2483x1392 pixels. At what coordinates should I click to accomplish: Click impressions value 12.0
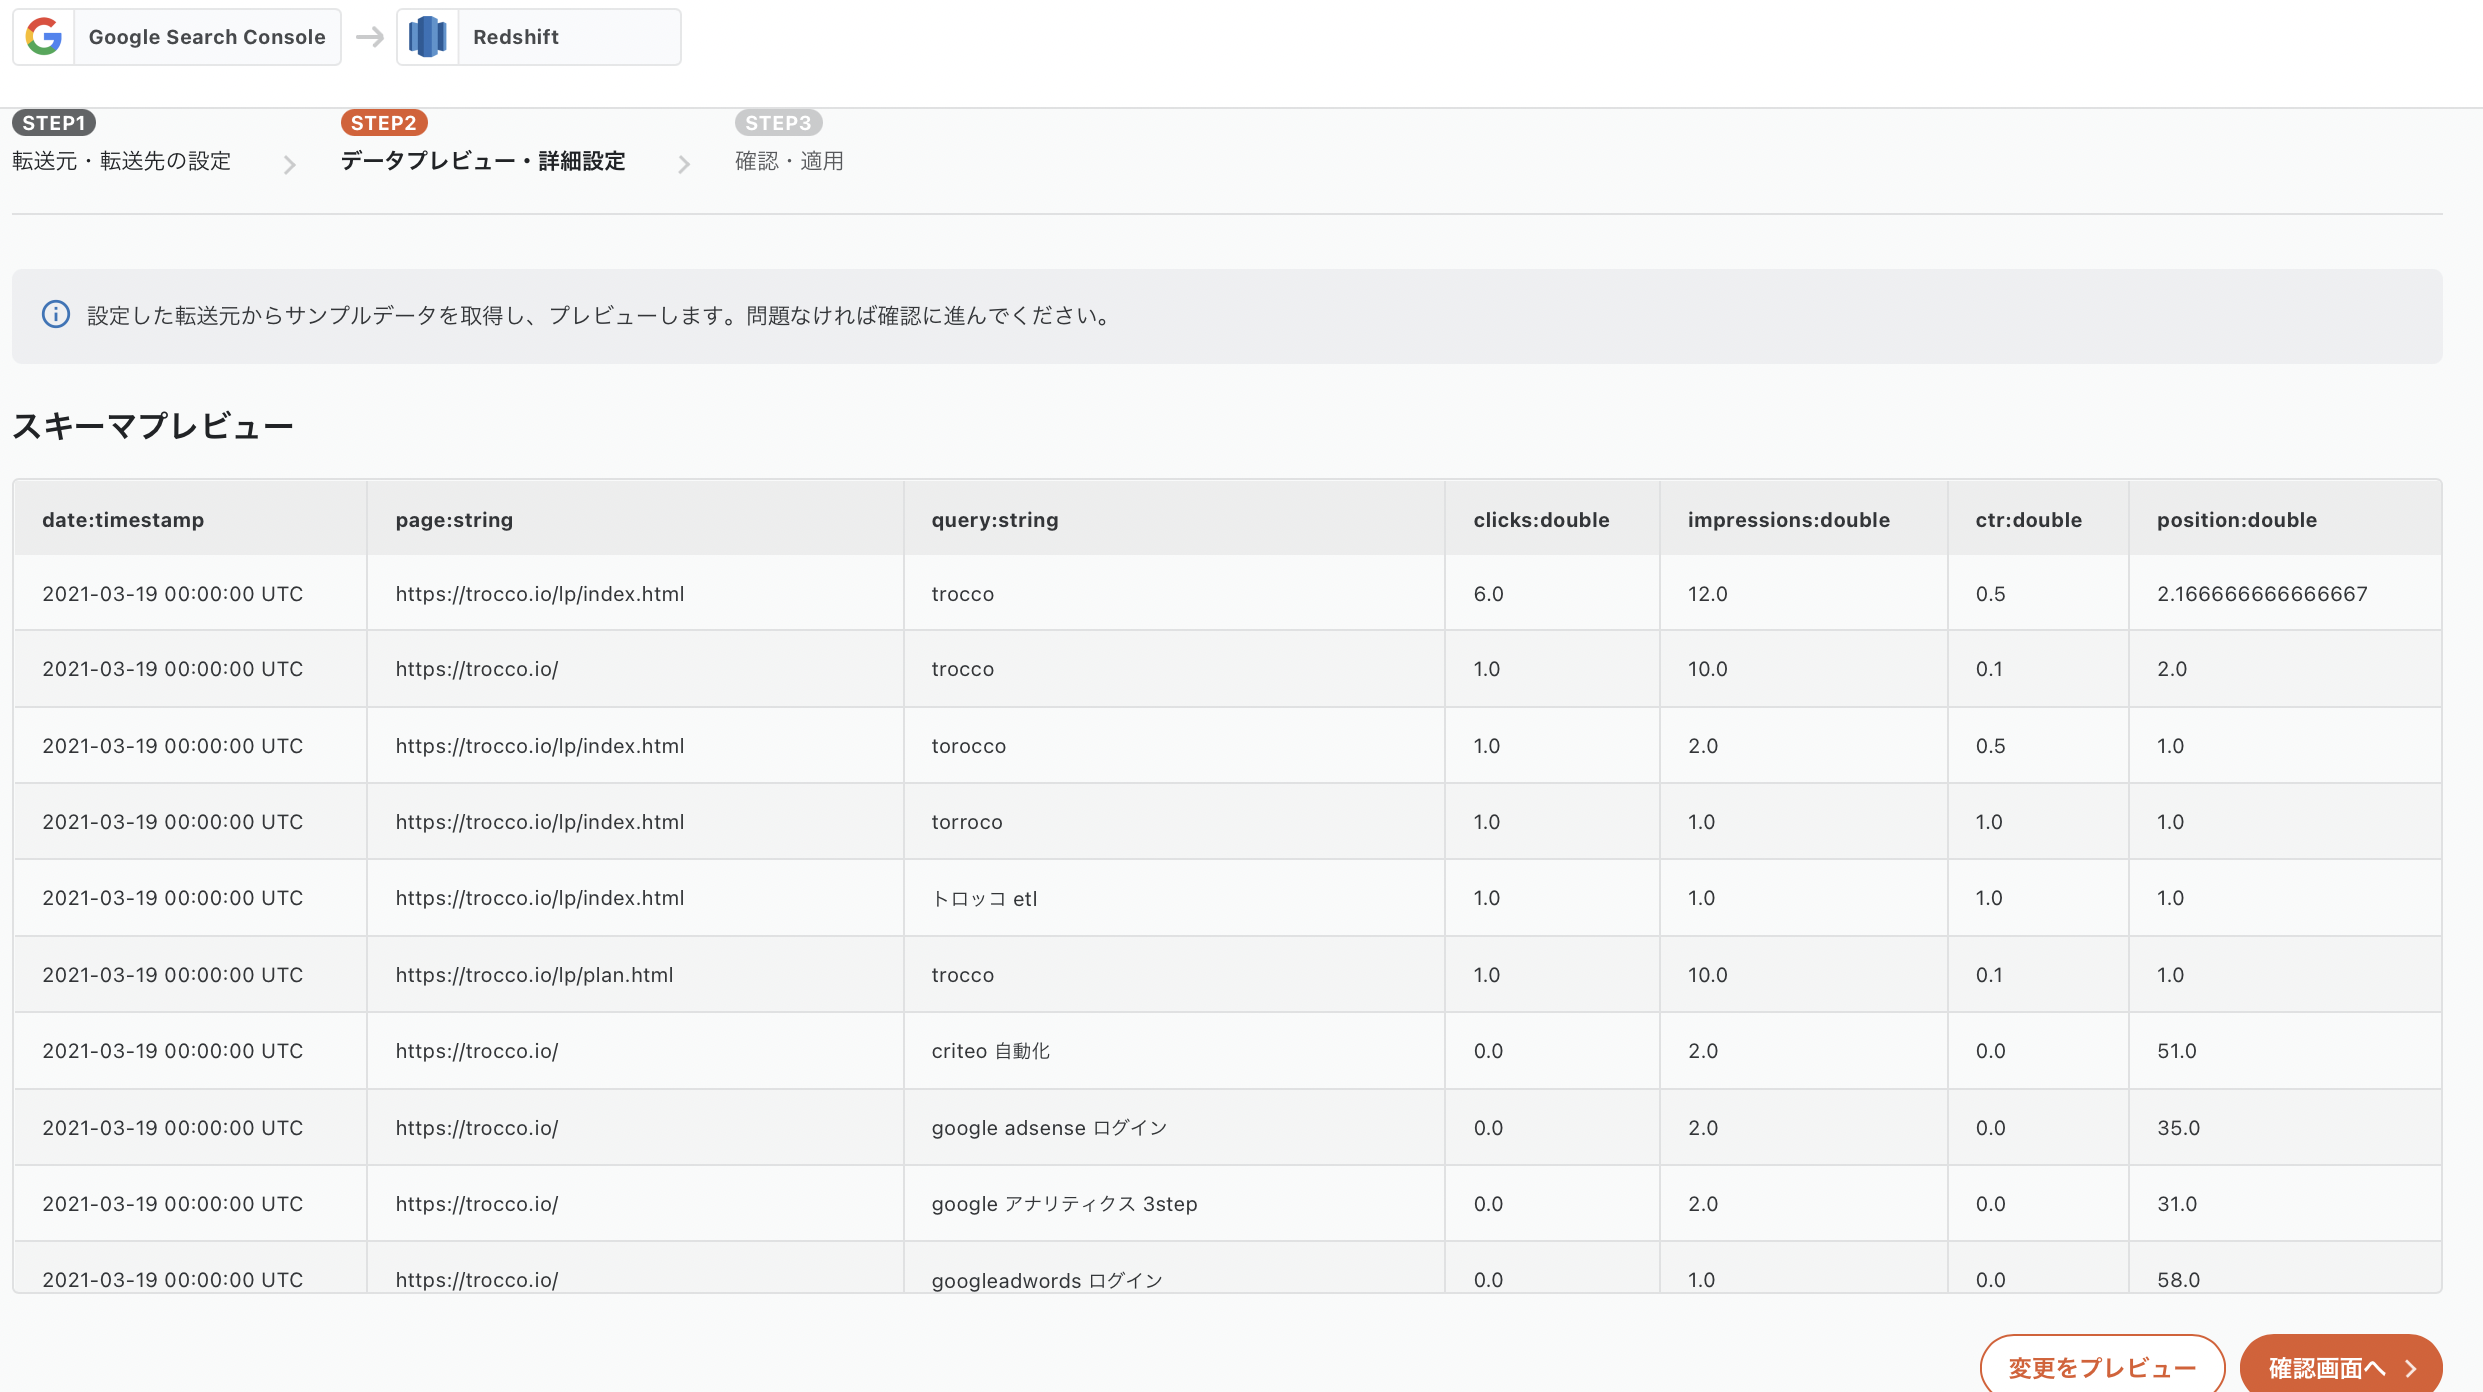1708,594
